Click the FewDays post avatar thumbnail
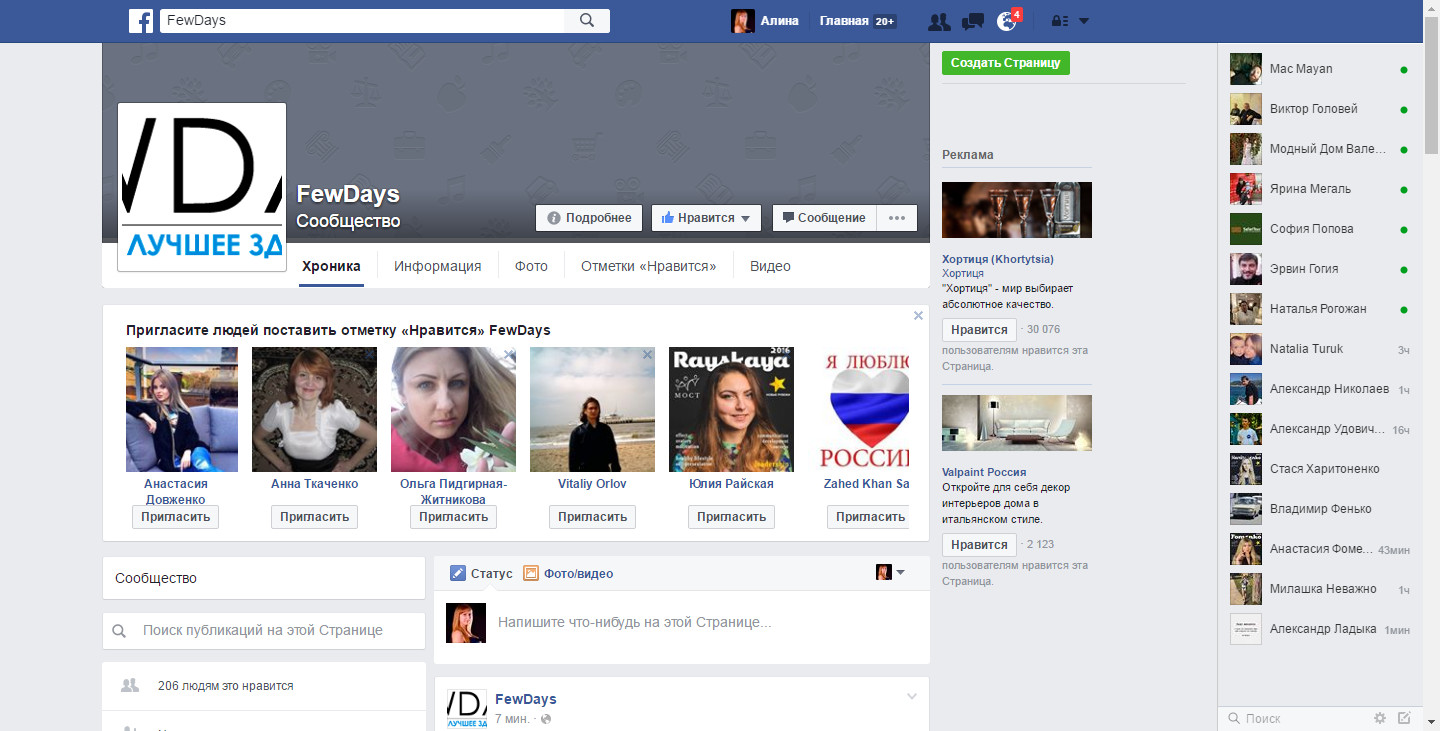1440x731 pixels. [466, 710]
